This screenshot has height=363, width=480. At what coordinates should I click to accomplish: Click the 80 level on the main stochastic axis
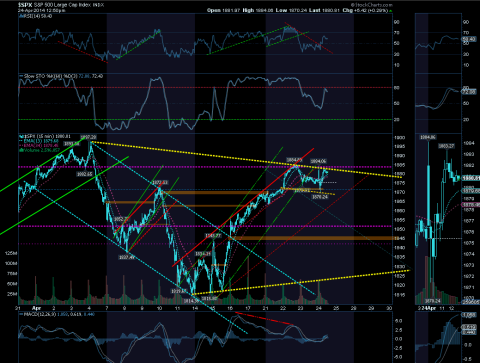pyautogui.click(x=397, y=88)
